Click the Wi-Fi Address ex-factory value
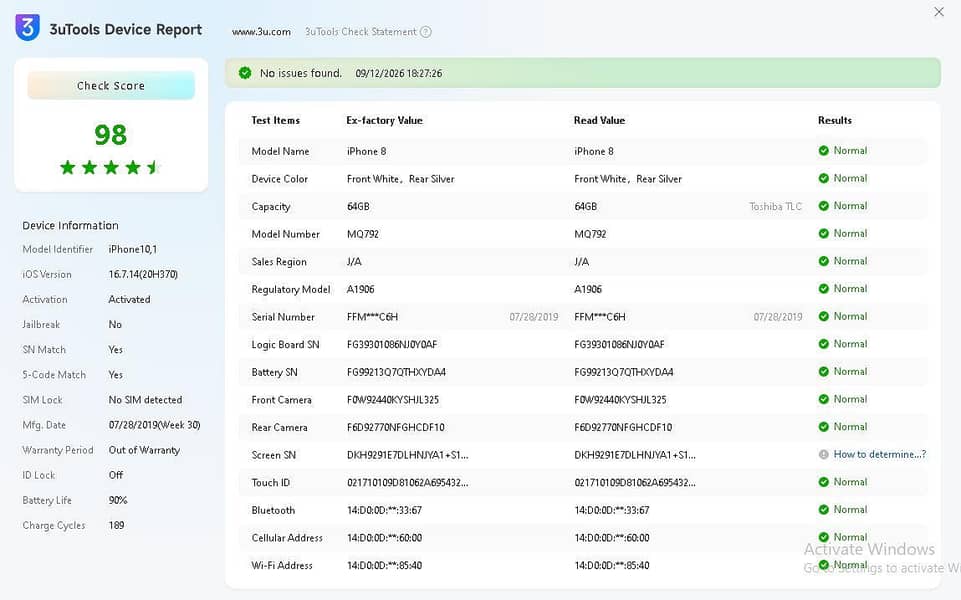The height and width of the screenshot is (600, 961). (x=384, y=565)
